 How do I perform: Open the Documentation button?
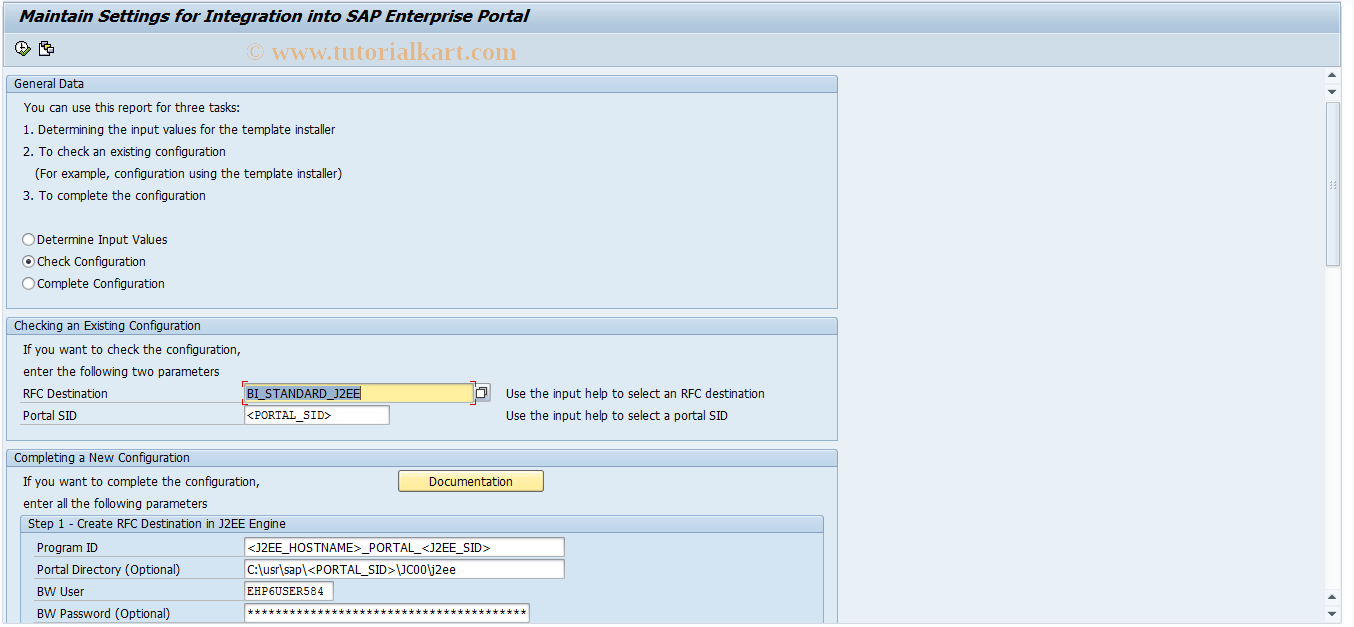[x=471, y=481]
